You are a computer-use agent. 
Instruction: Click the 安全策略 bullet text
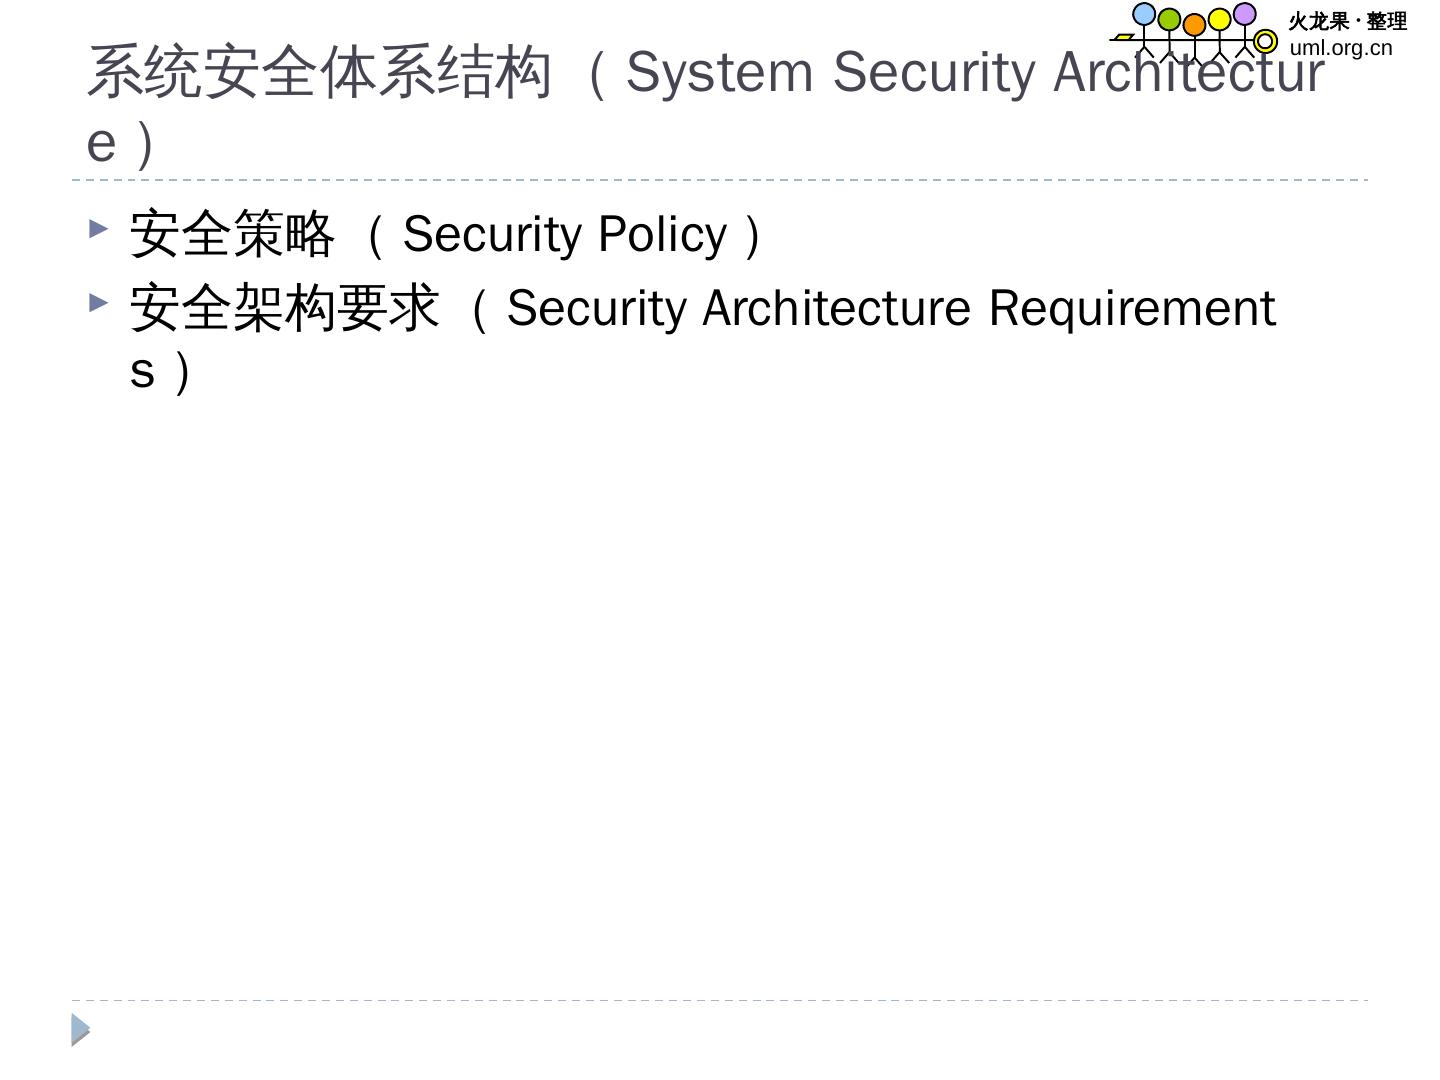click(232, 235)
